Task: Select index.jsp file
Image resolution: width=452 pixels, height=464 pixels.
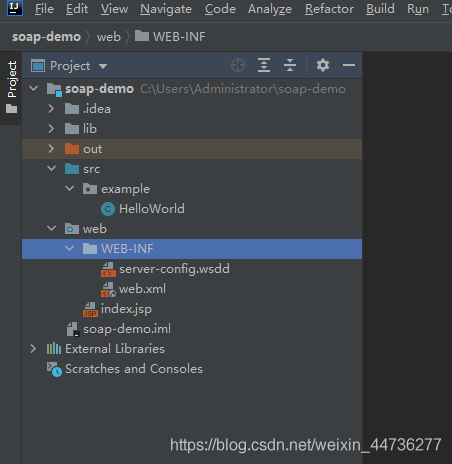Action: point(126,309)
